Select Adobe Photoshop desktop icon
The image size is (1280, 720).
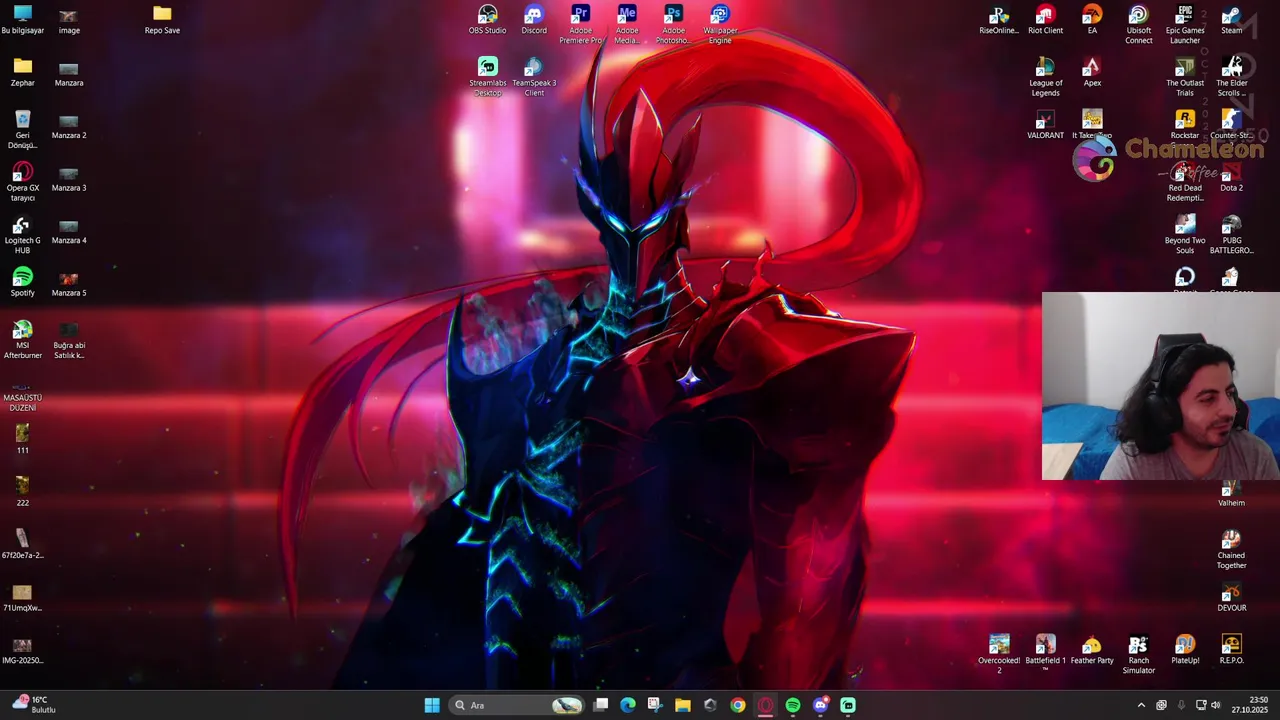click(673, 24)
